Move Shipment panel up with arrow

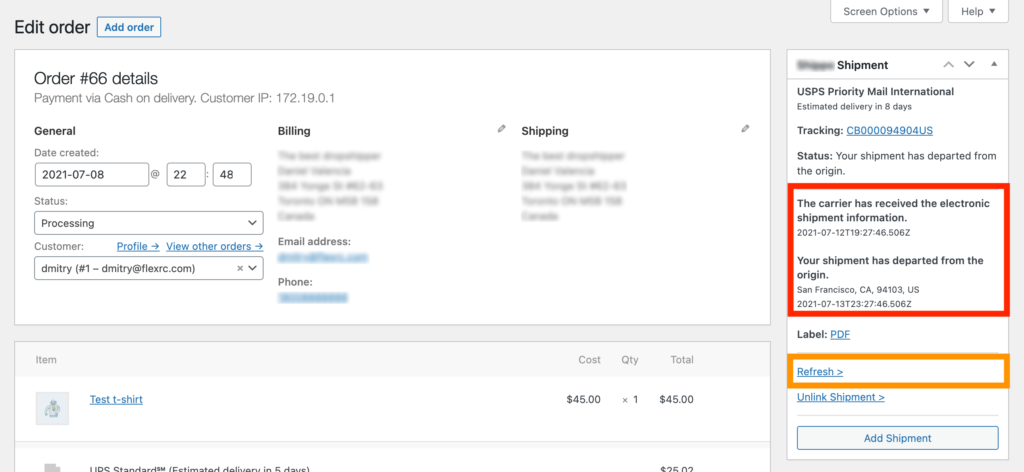pos(948,64)
